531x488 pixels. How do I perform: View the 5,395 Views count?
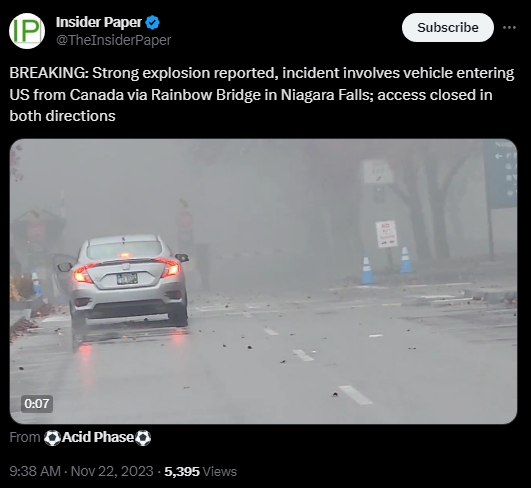pyautogui.click(x=200, y=471)
